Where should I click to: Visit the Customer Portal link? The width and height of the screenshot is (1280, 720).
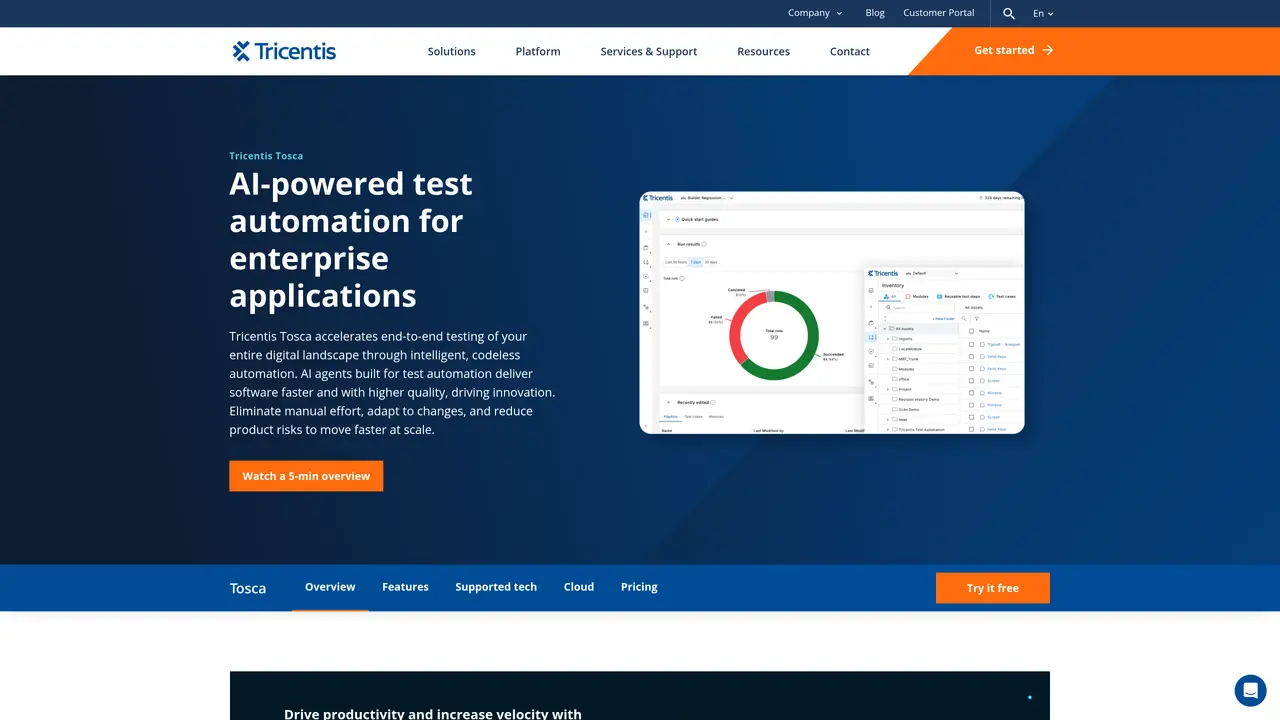(939, 13)
